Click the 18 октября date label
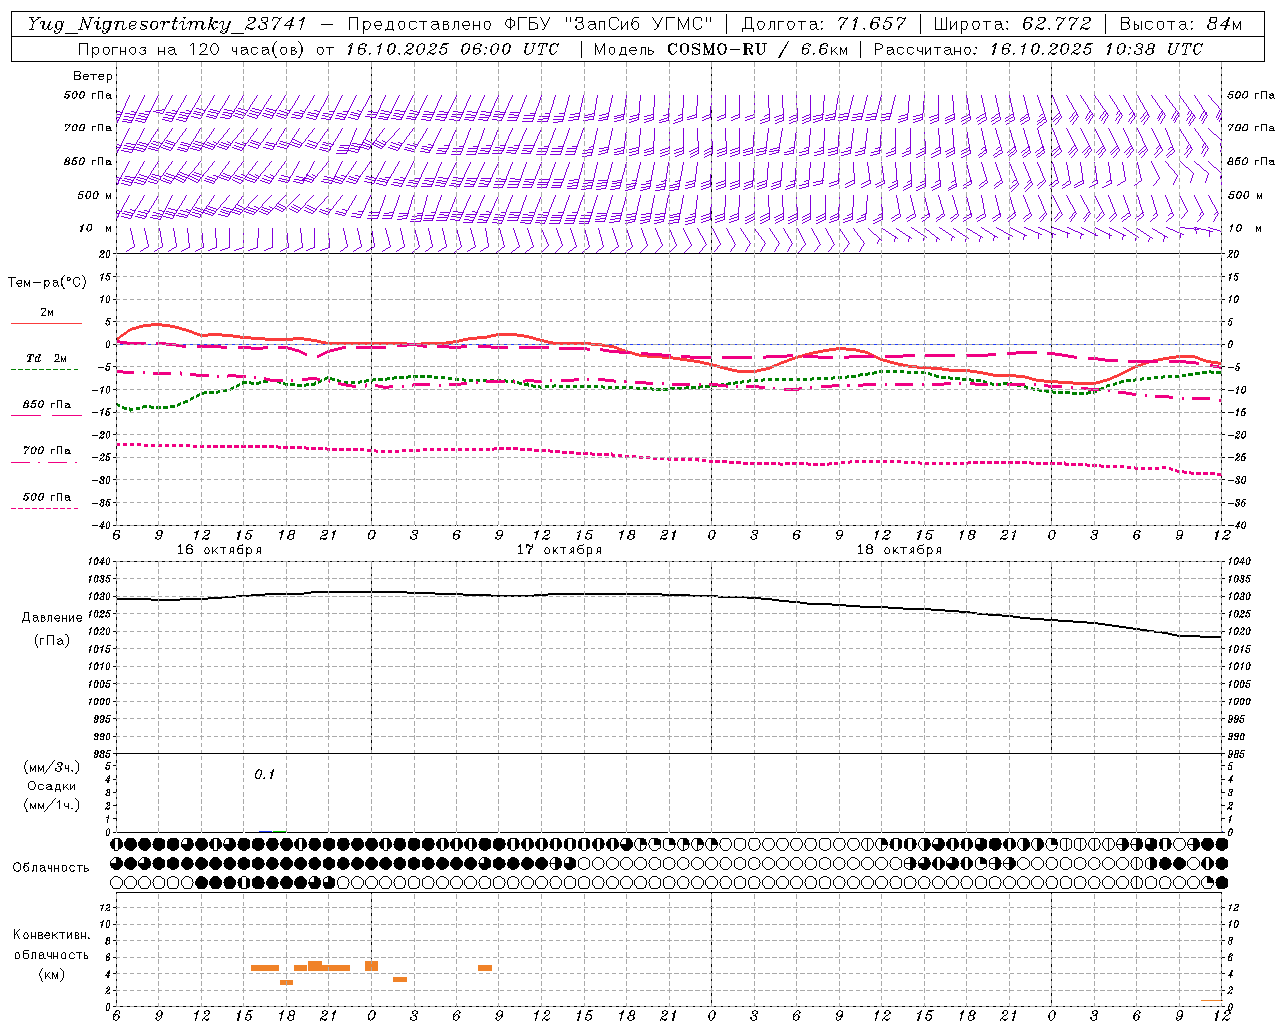The width and height of the screenshot is (1280, 1024). point(899,549)
